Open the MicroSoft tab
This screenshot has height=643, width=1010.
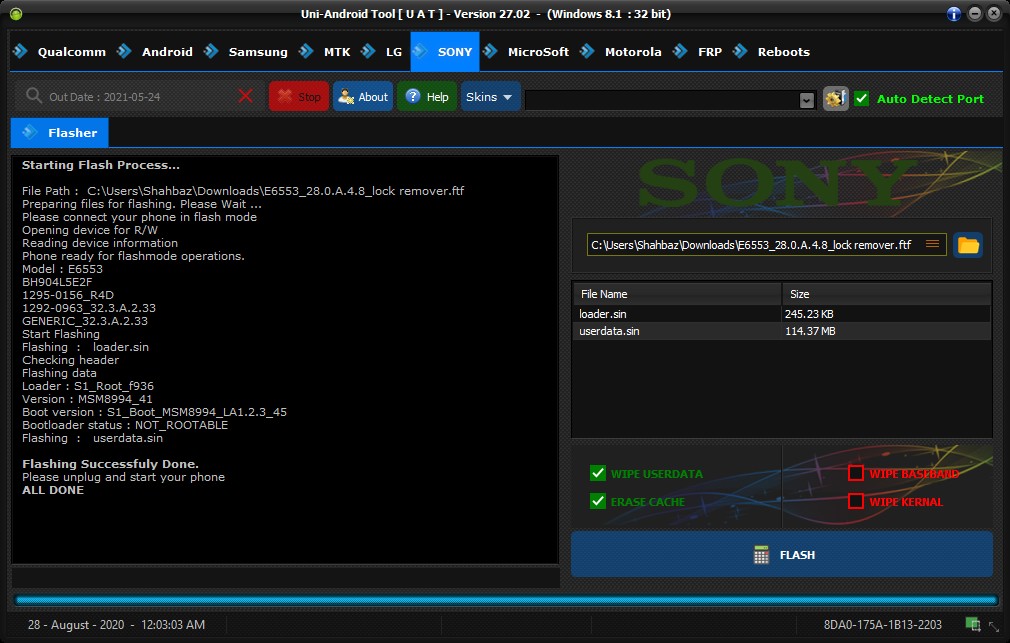pyautogui.click(x=526, y=52)
